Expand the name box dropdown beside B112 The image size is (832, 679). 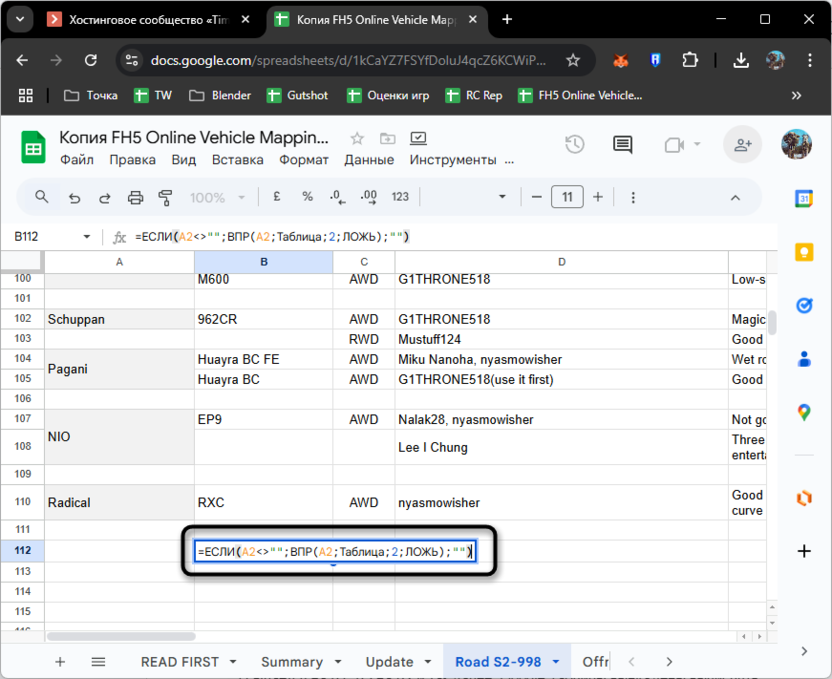point(86,237)
